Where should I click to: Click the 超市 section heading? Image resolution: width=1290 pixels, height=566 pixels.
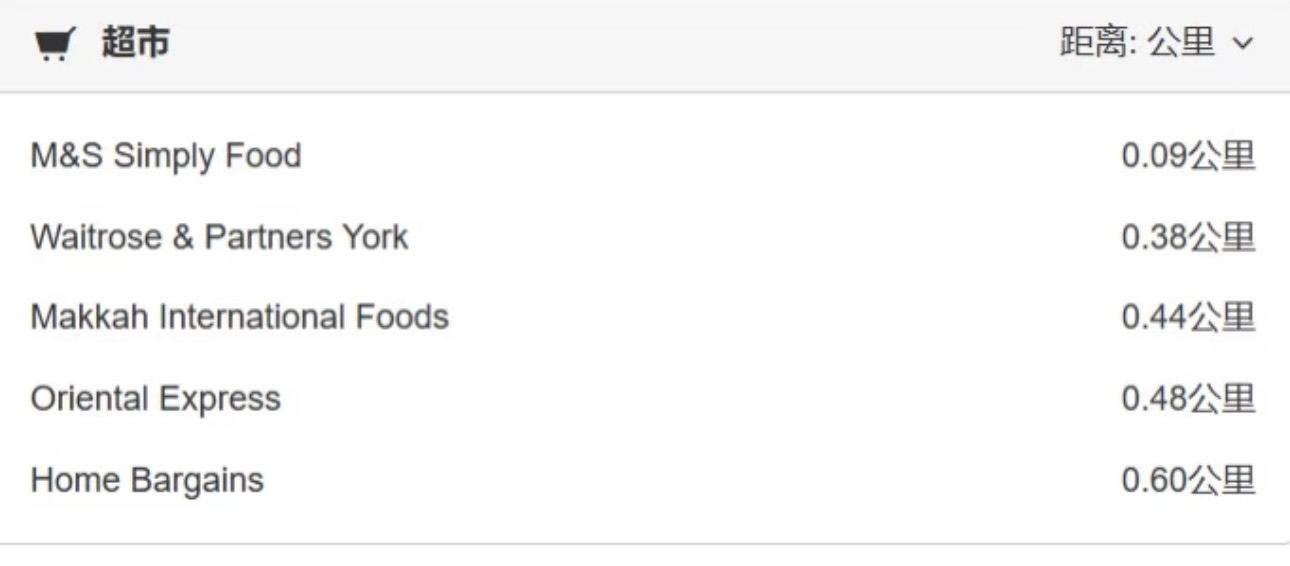pyautogui.click(x=135, y=43)
